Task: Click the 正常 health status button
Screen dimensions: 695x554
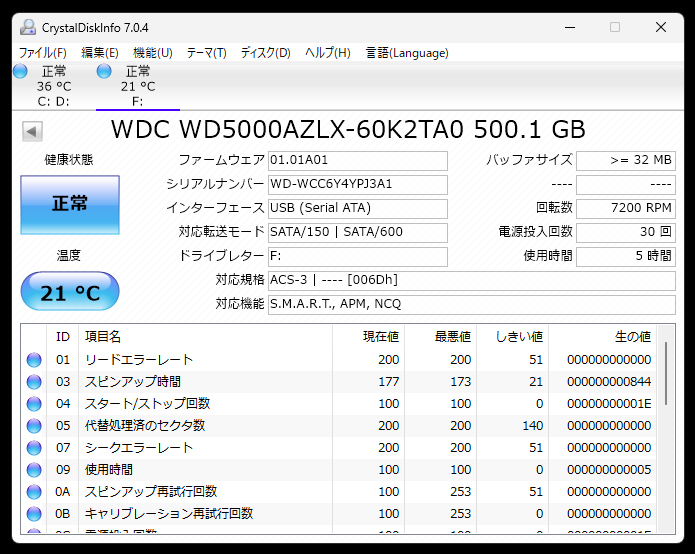Action: [x=70, y=204]
